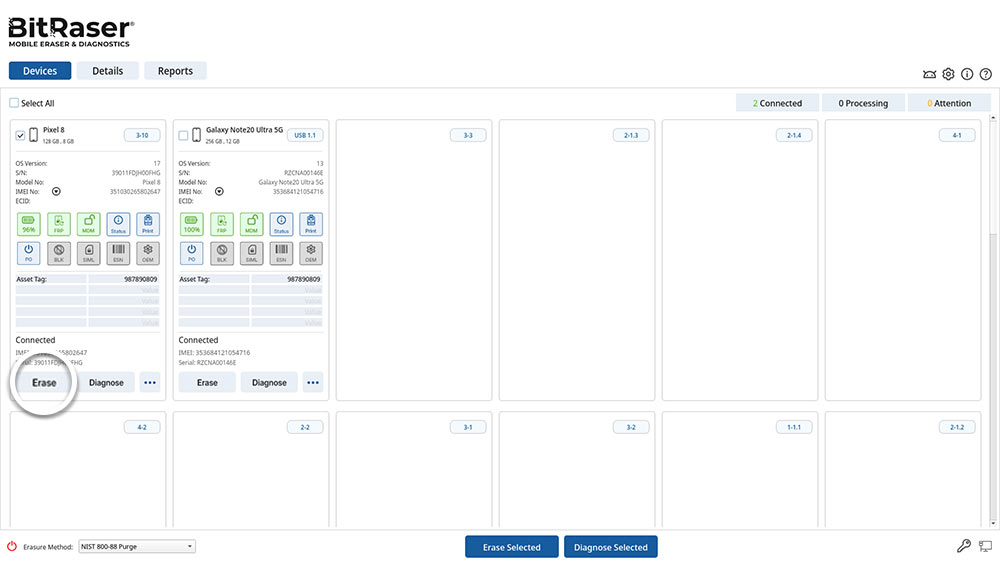Expand Pixel 8 IMEI No dropdown arrow

(x=56, y=191)
